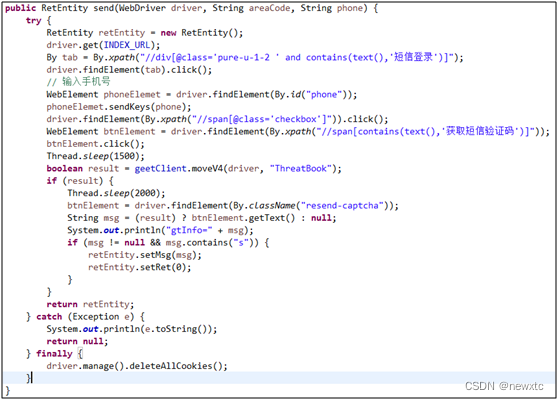Click the '短信登录' text in the xpath string
This screenshot has width=559, height=400.
(x=413, y=57)
